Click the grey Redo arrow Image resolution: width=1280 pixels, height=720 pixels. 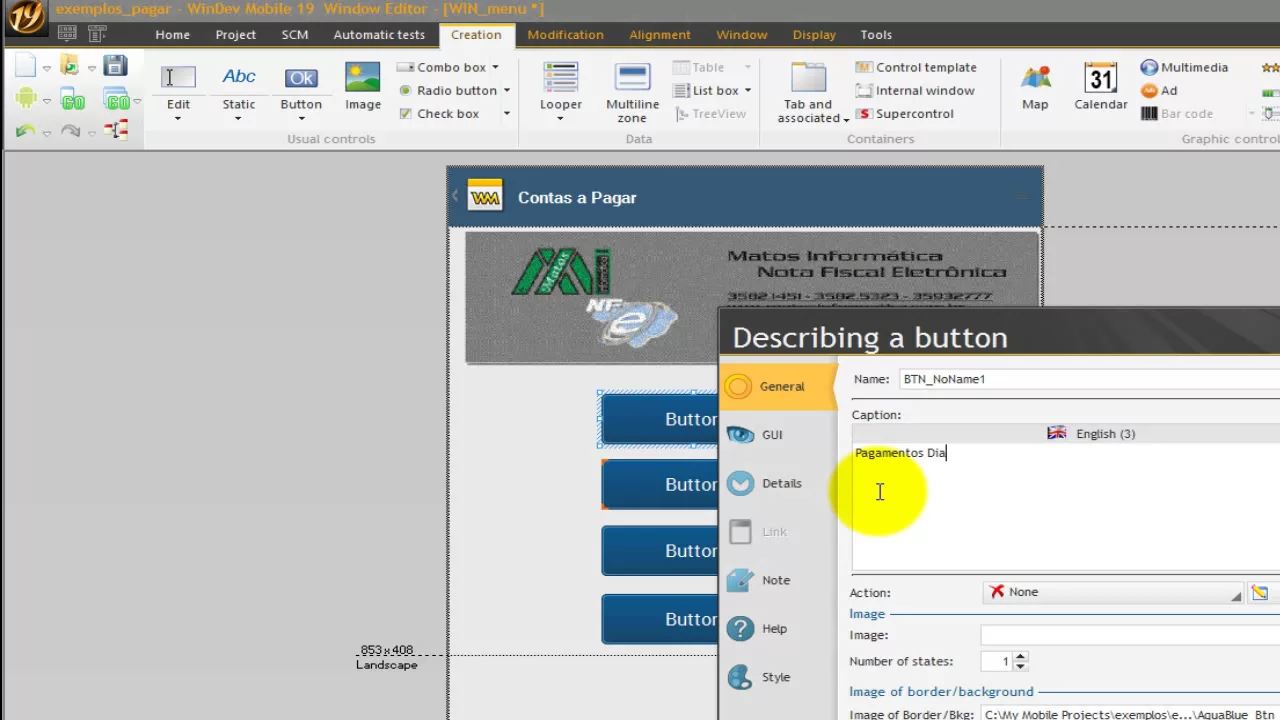pyautogui.click(x=70, y=131)
